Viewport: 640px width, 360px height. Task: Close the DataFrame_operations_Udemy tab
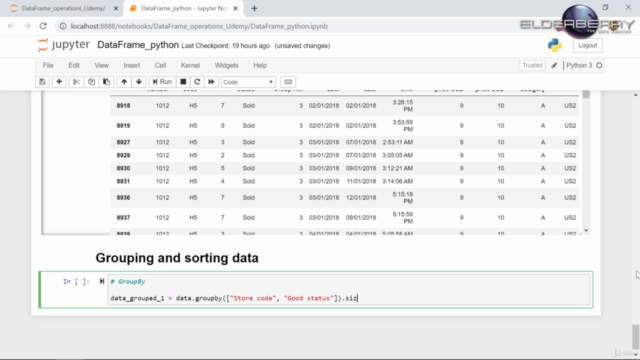116,8
